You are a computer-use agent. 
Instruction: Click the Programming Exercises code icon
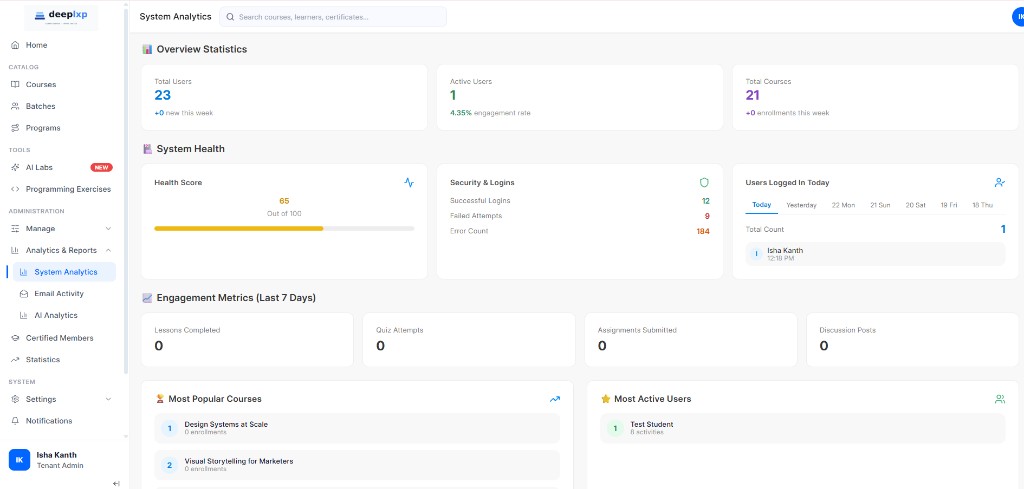15,189
